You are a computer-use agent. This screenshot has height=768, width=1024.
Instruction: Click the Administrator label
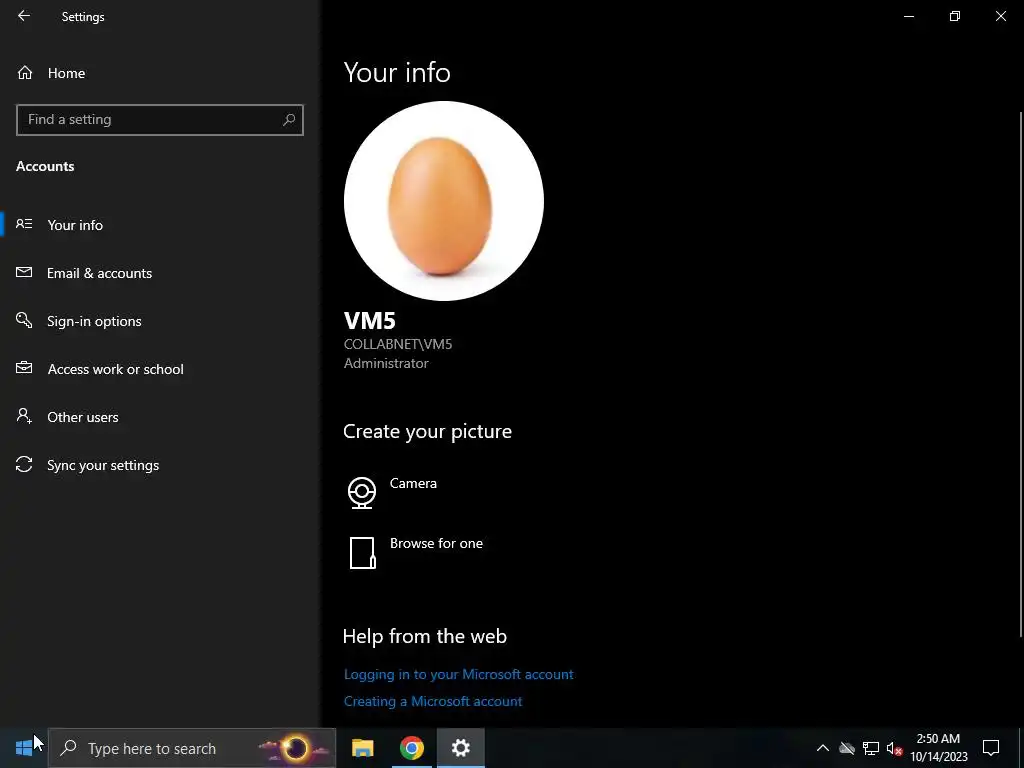point(386,363)
